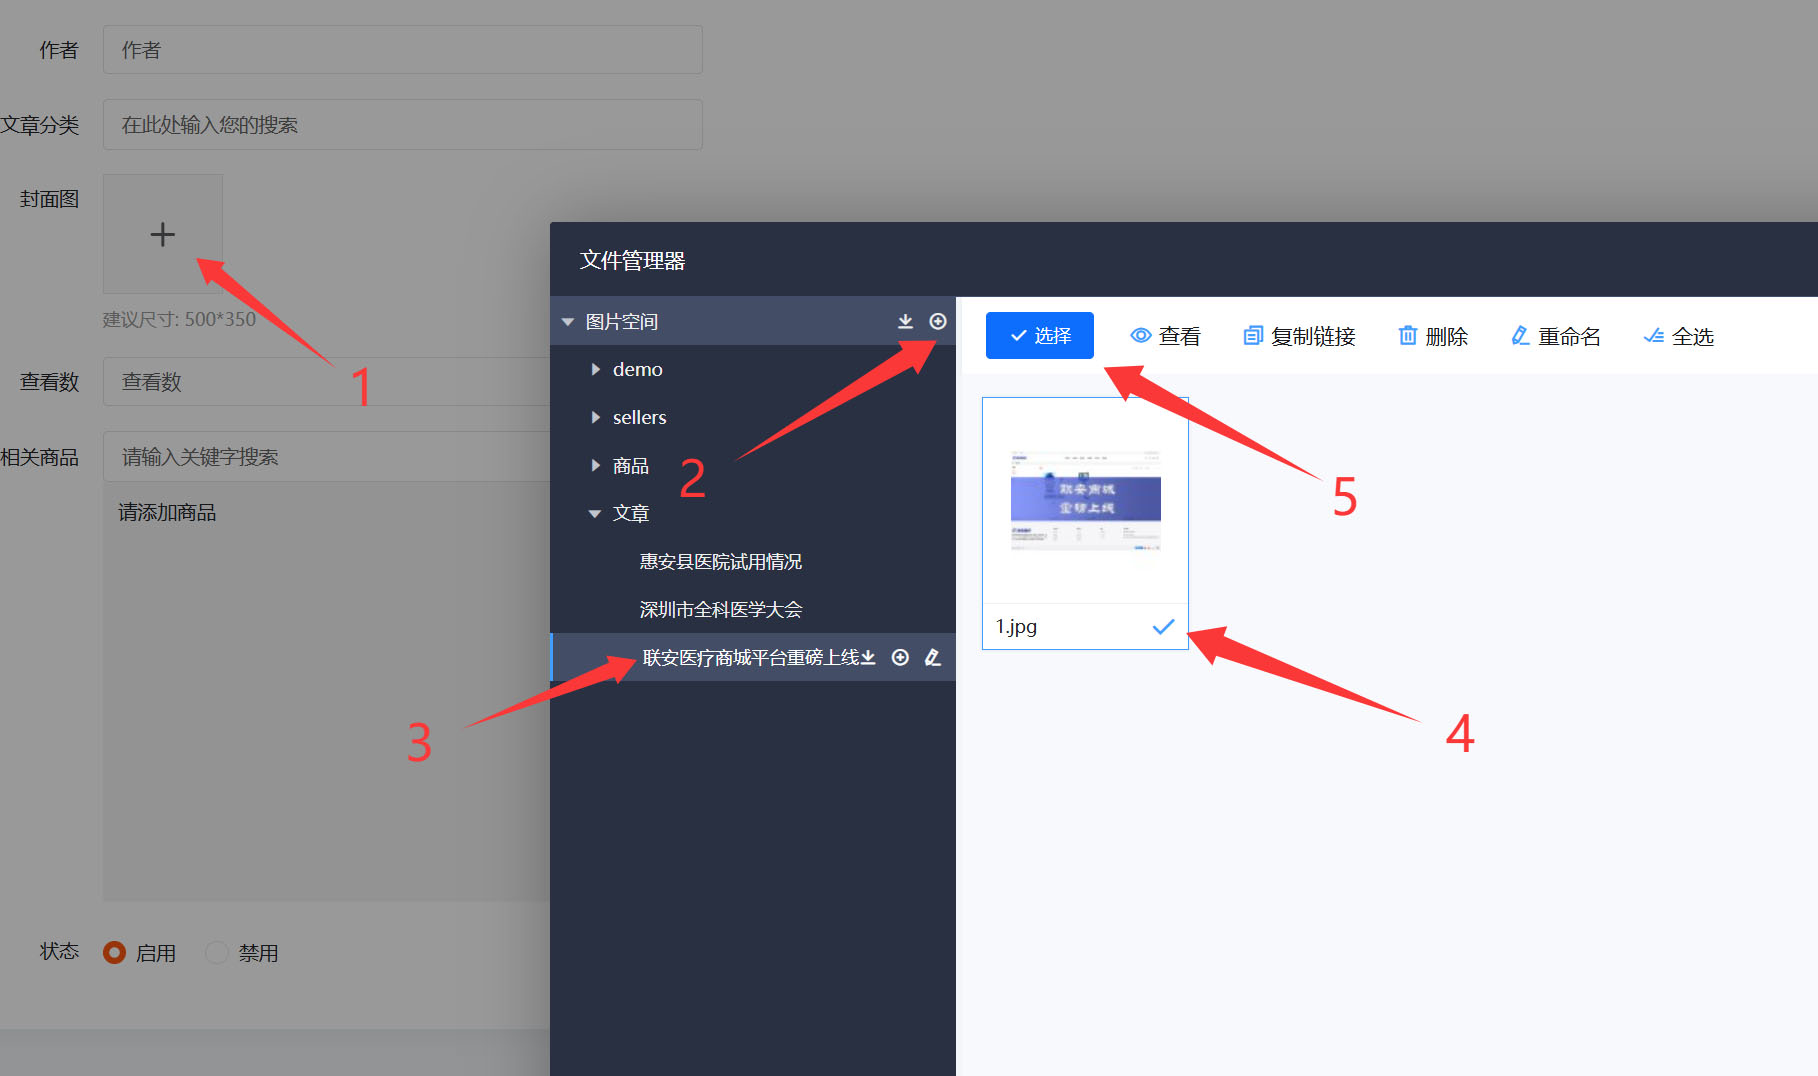The width and height of the screenshot is (1818, 1076).
Task: Click the blue 选择 button
Action: (x=1039, y=335)
